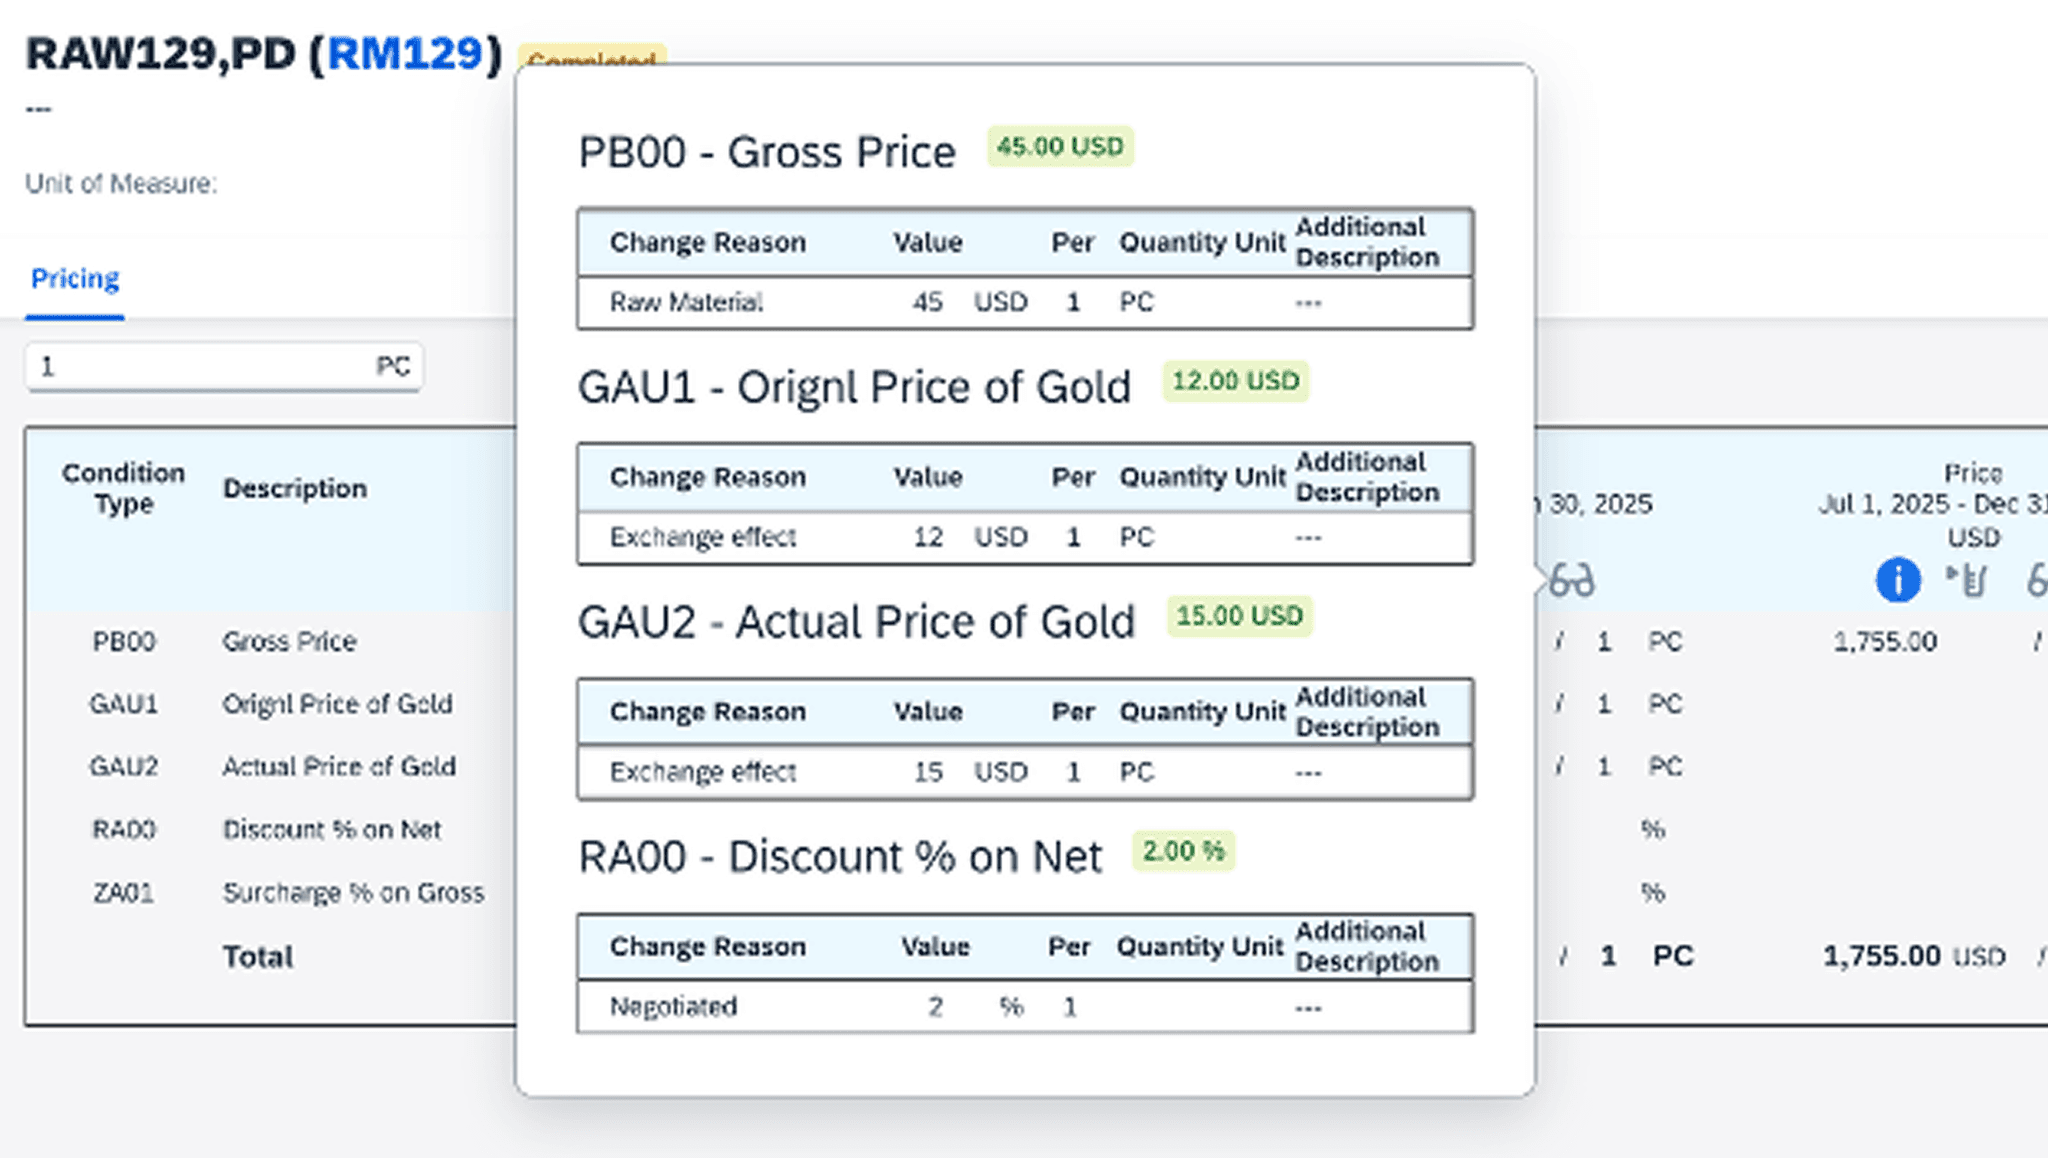Screen dimensions: 2048x1158
Task: Click the Exchange effect entry under GAU1
Action: pos(703,537)
